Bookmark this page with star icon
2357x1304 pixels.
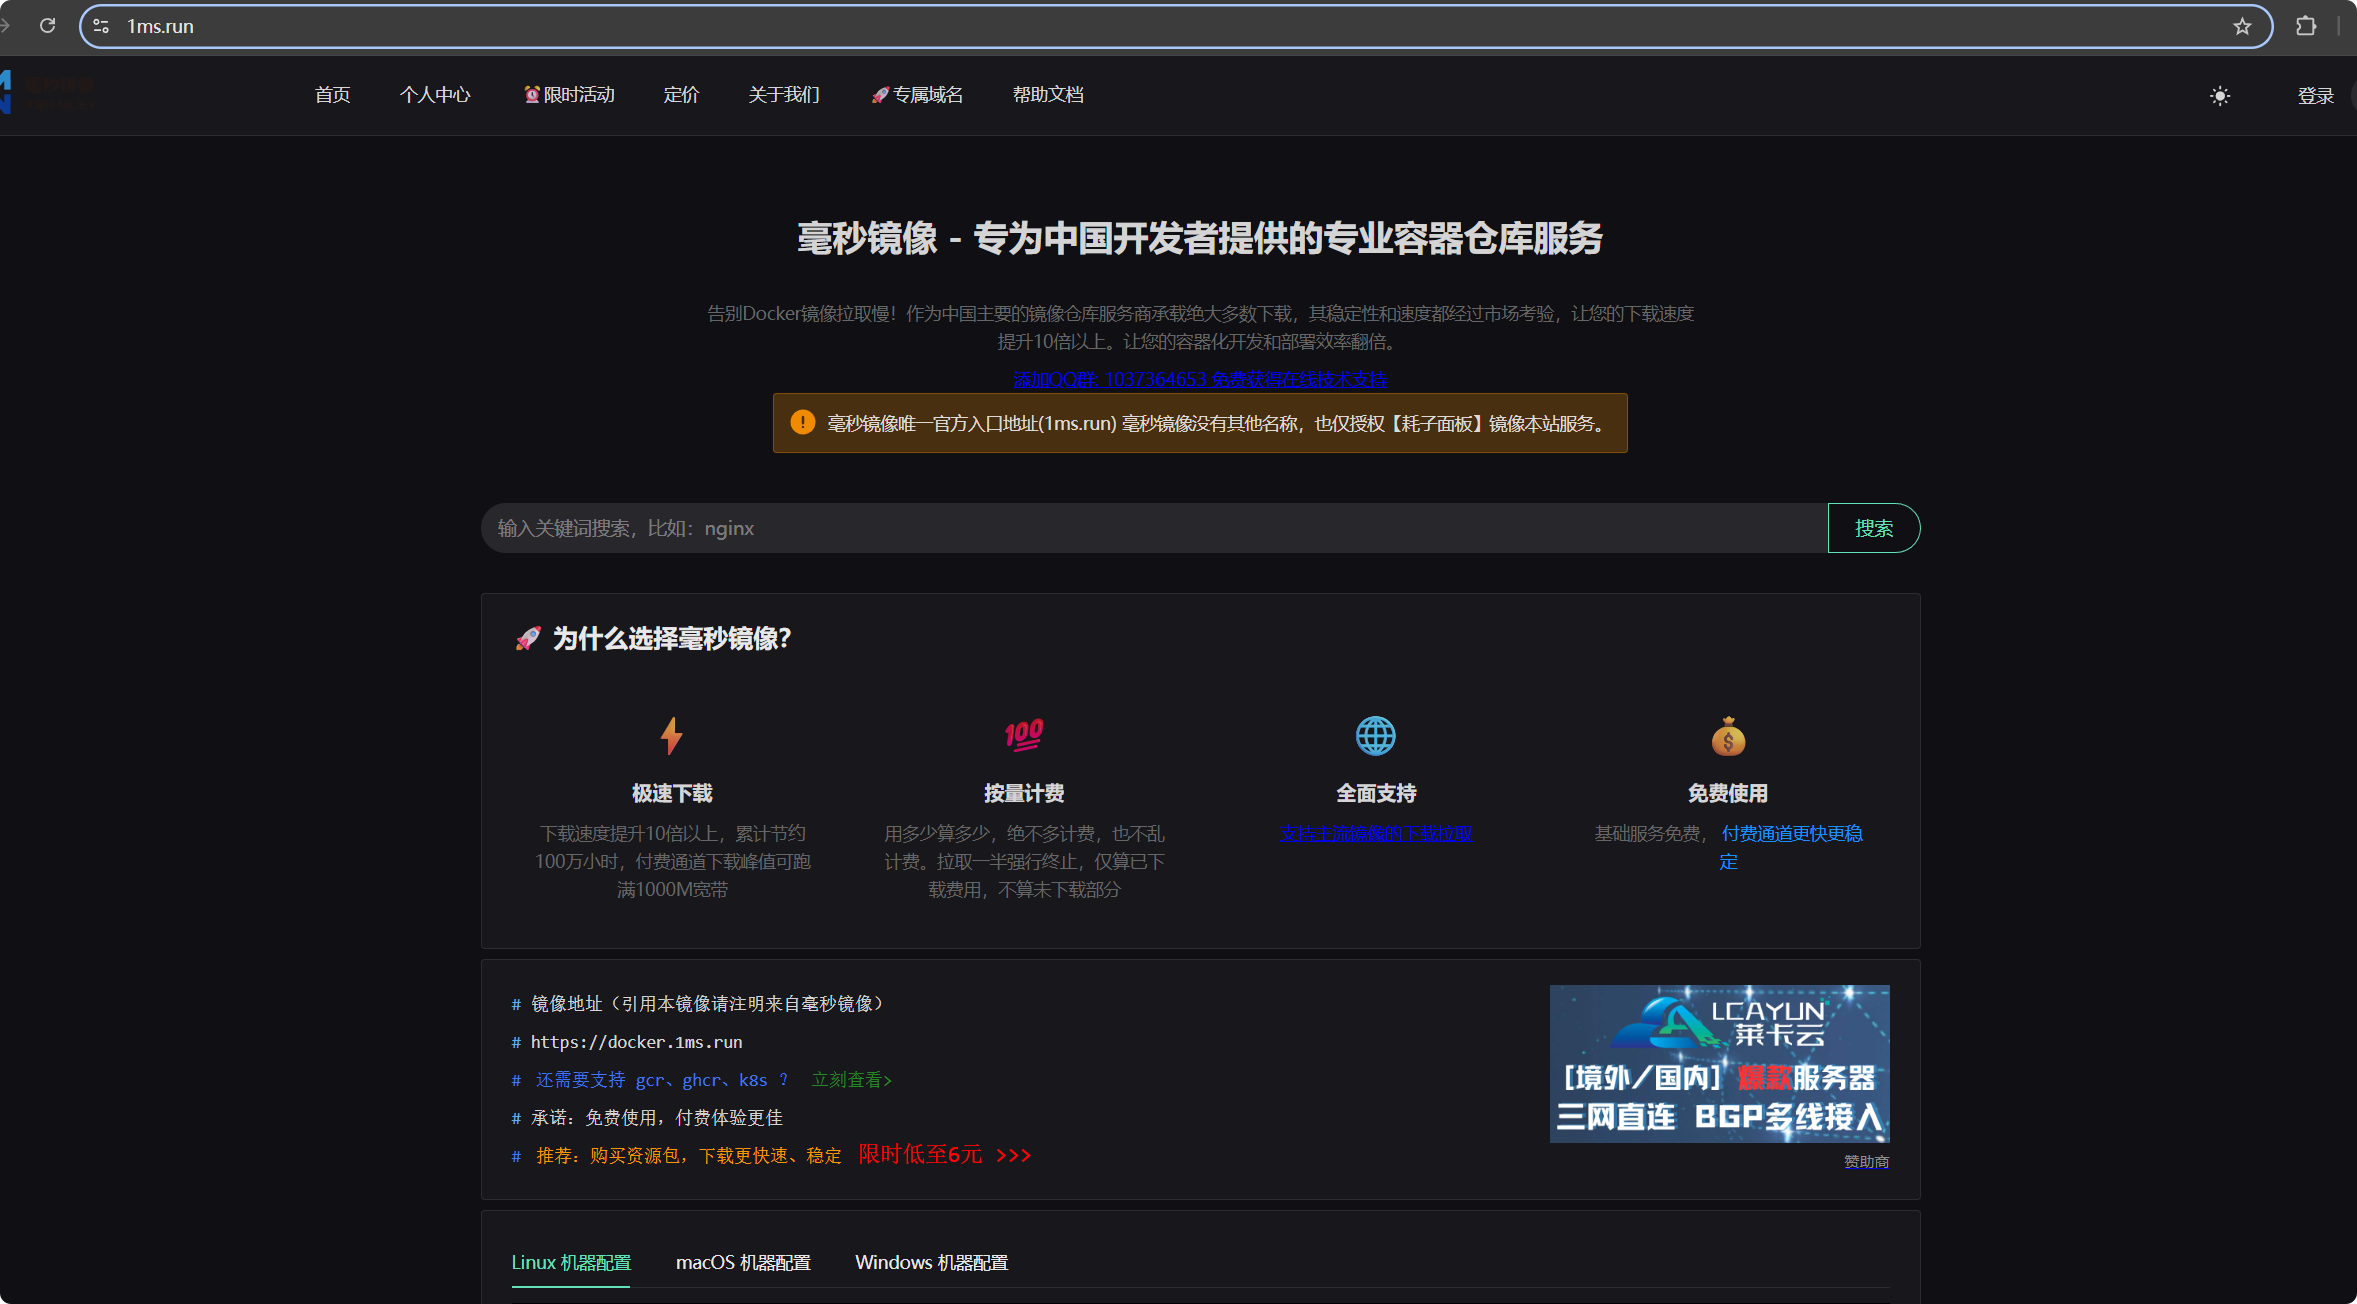point(2242,26)
